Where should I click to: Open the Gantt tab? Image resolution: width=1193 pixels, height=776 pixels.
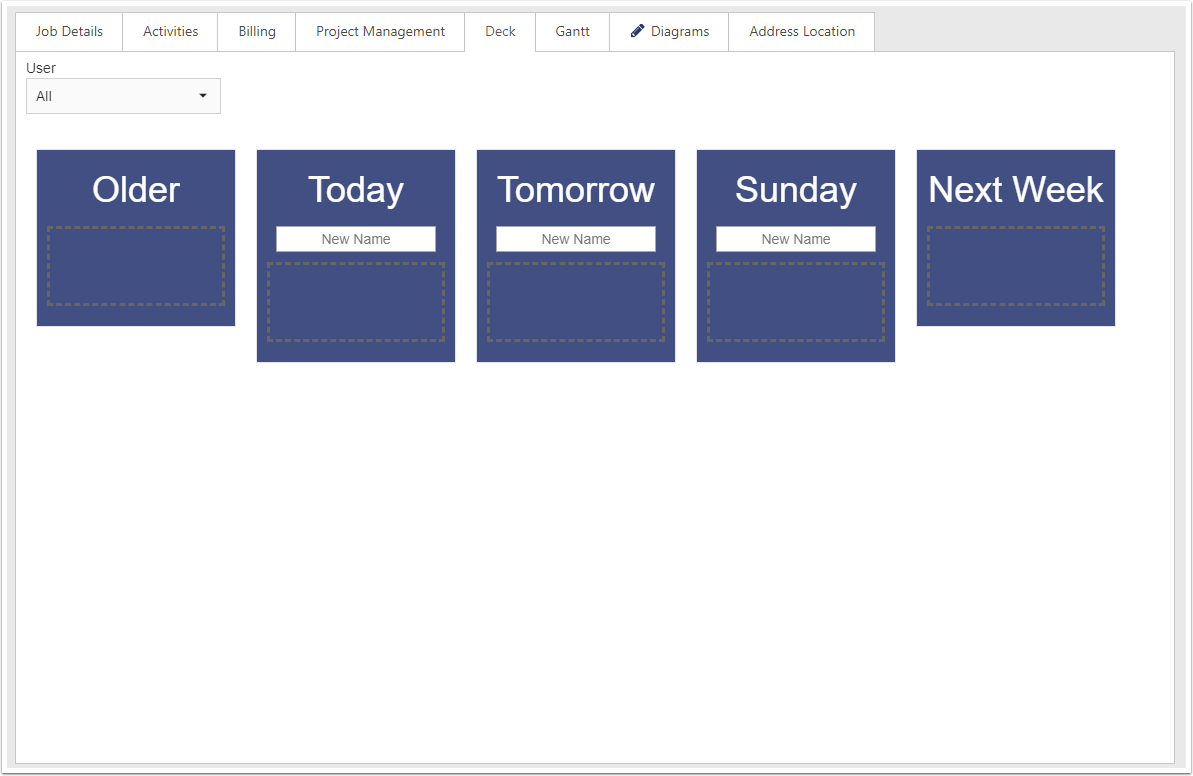click(x=572, y=32)
